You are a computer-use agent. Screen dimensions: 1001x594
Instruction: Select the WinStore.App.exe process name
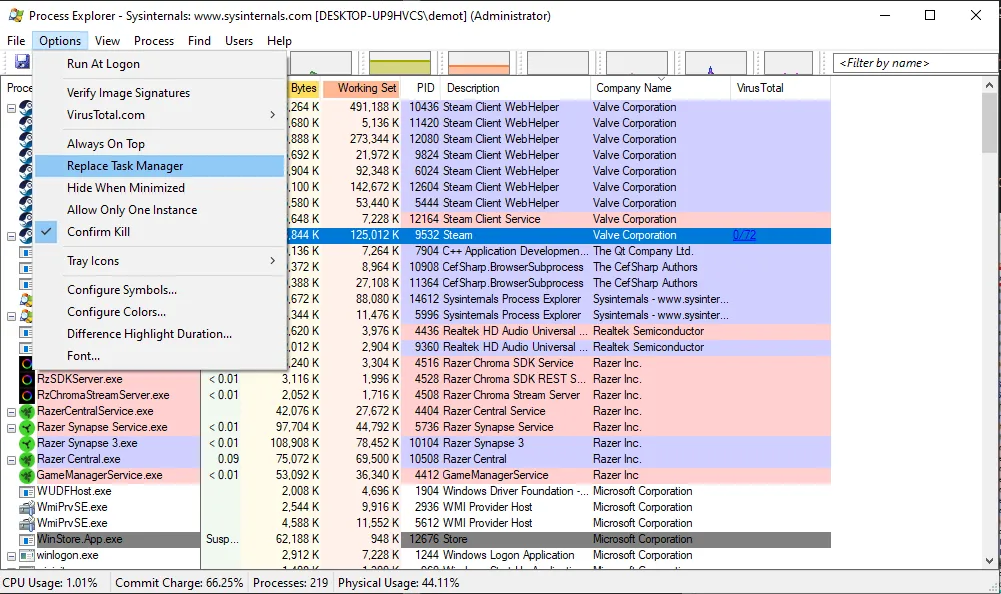(x=79, y=539)
